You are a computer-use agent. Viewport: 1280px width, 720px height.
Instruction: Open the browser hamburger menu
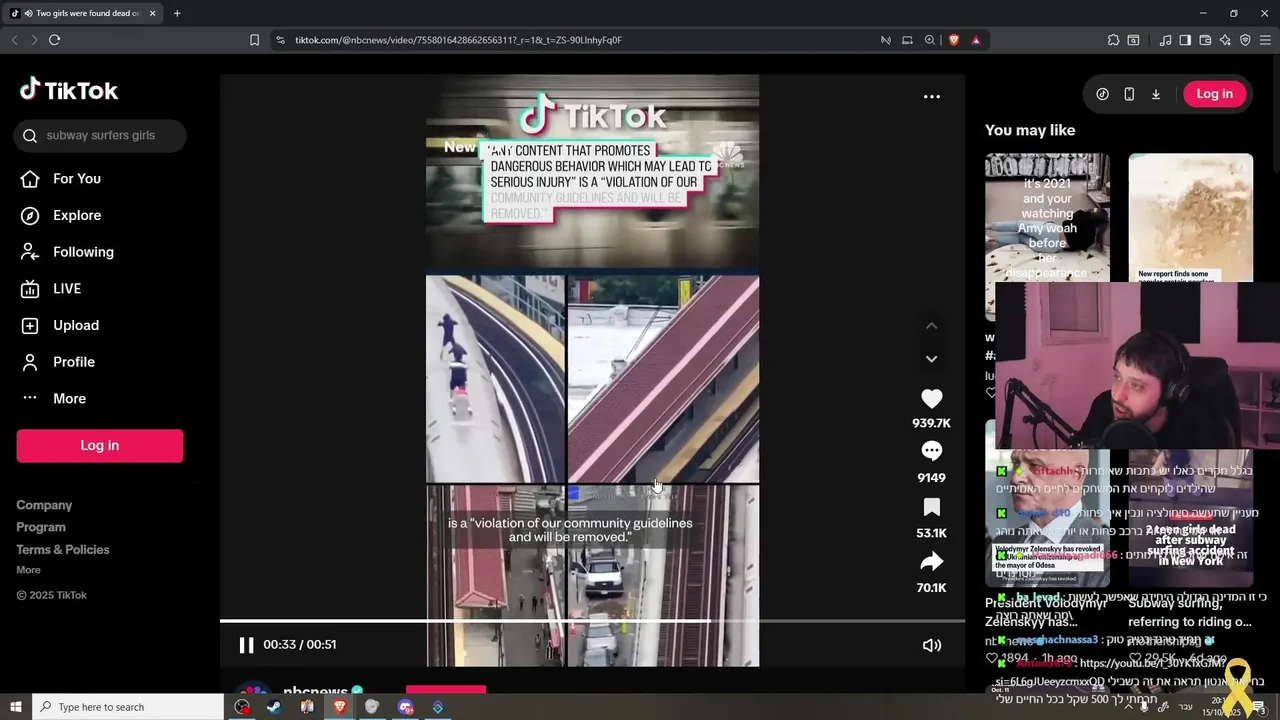click(x=1265, y=40)
